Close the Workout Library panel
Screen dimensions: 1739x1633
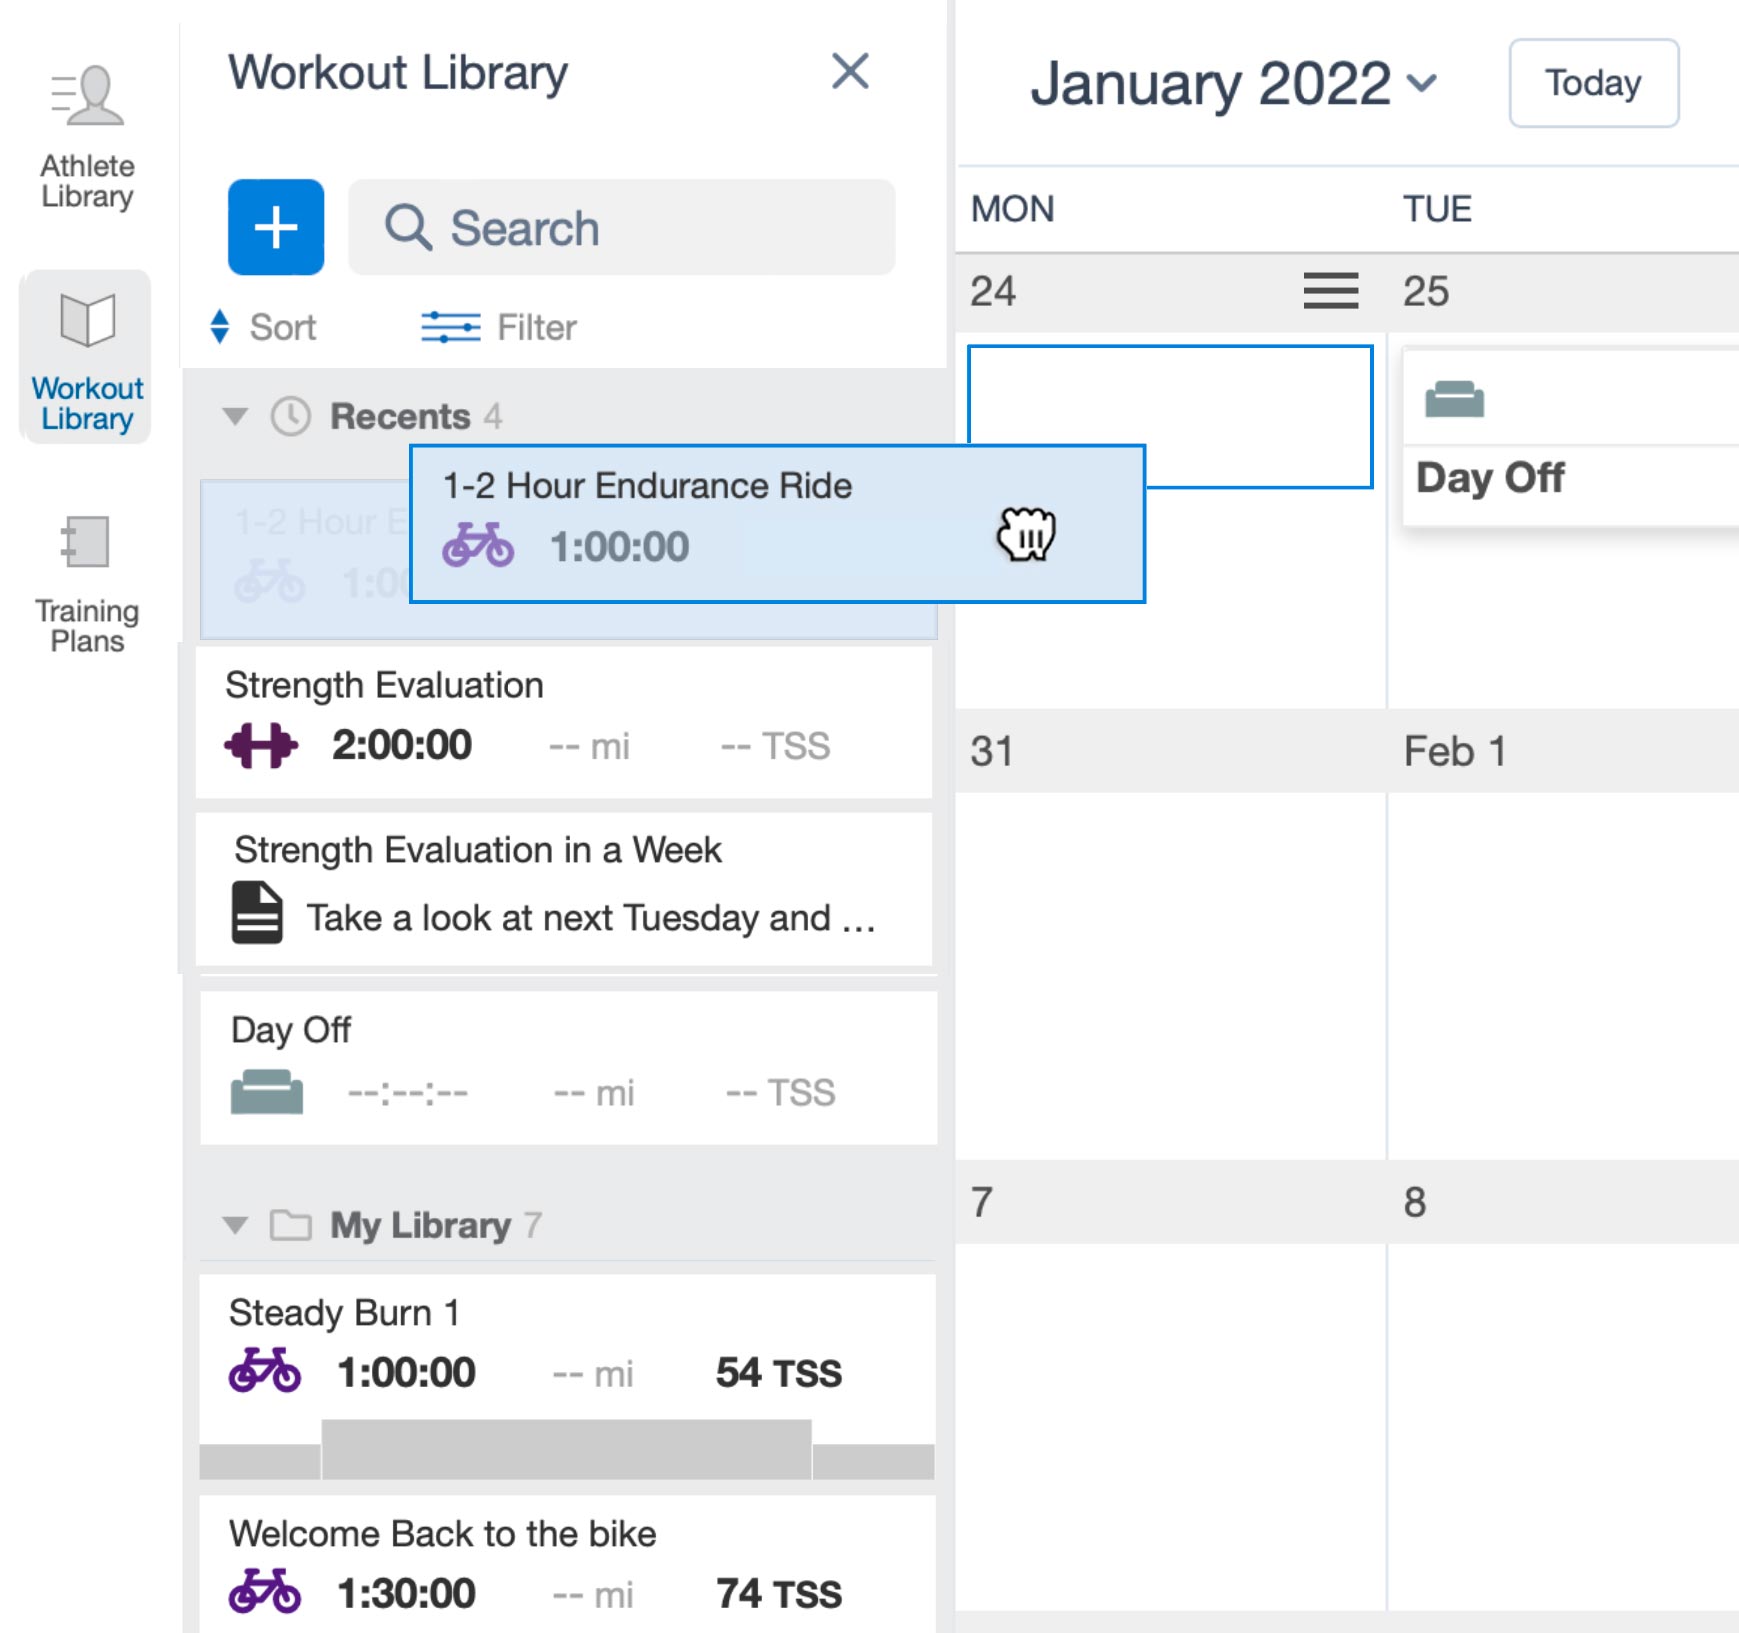click(850, 72)
